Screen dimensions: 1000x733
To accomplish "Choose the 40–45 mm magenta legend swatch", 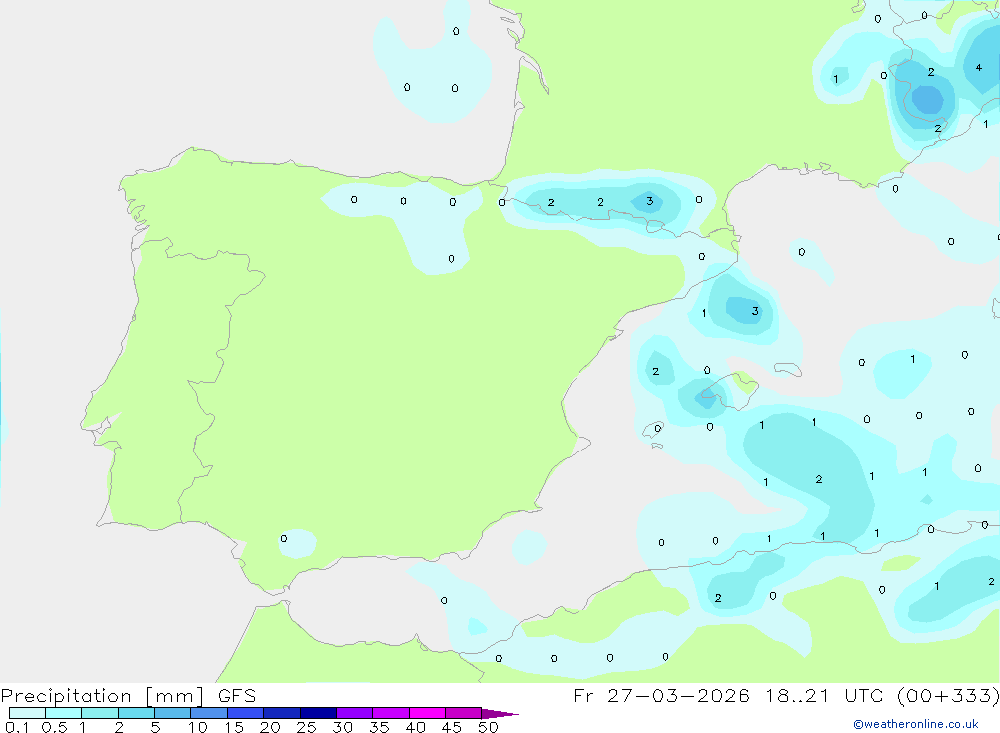I will [x=427, y=713].
